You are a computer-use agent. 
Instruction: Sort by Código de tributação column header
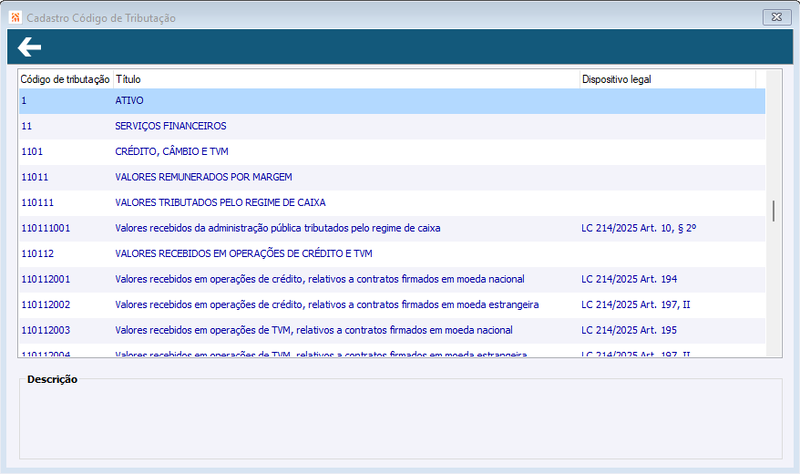point(65,79)
